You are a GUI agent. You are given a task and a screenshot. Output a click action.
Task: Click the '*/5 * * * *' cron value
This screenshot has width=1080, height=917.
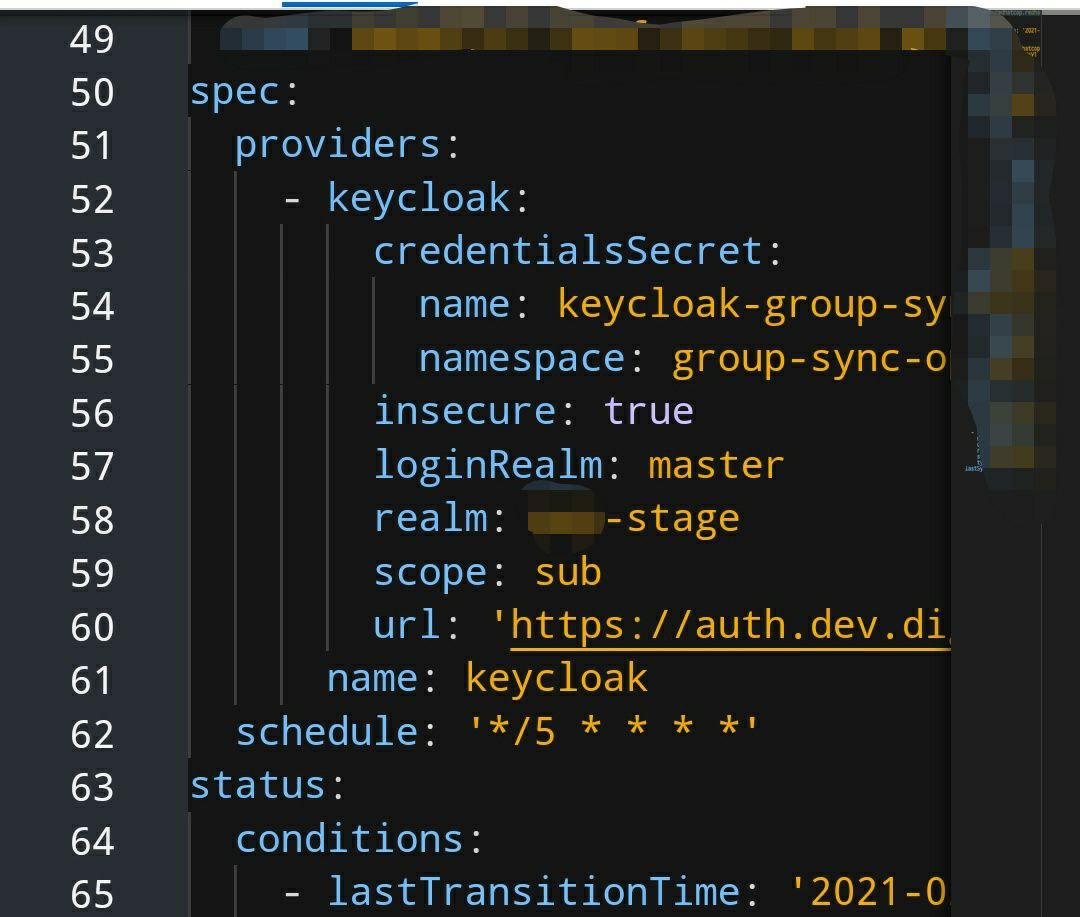[613, 730]
